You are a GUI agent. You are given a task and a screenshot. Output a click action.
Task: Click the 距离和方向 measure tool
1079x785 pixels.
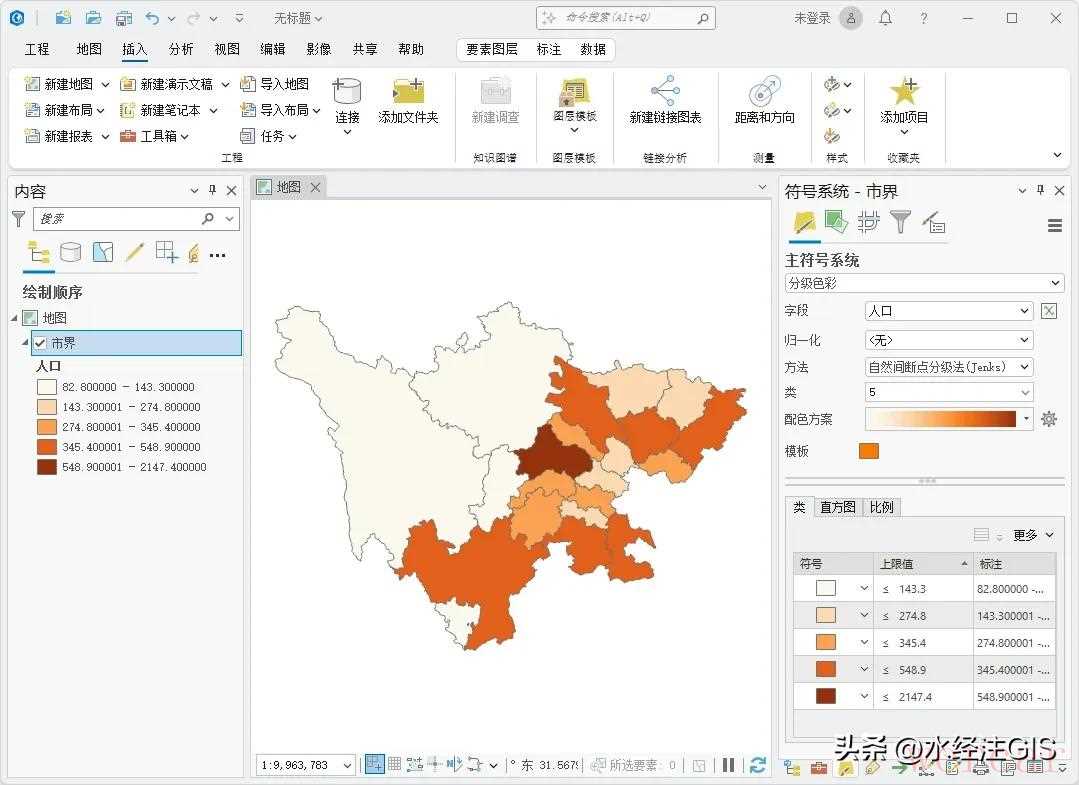click(764, 92)
